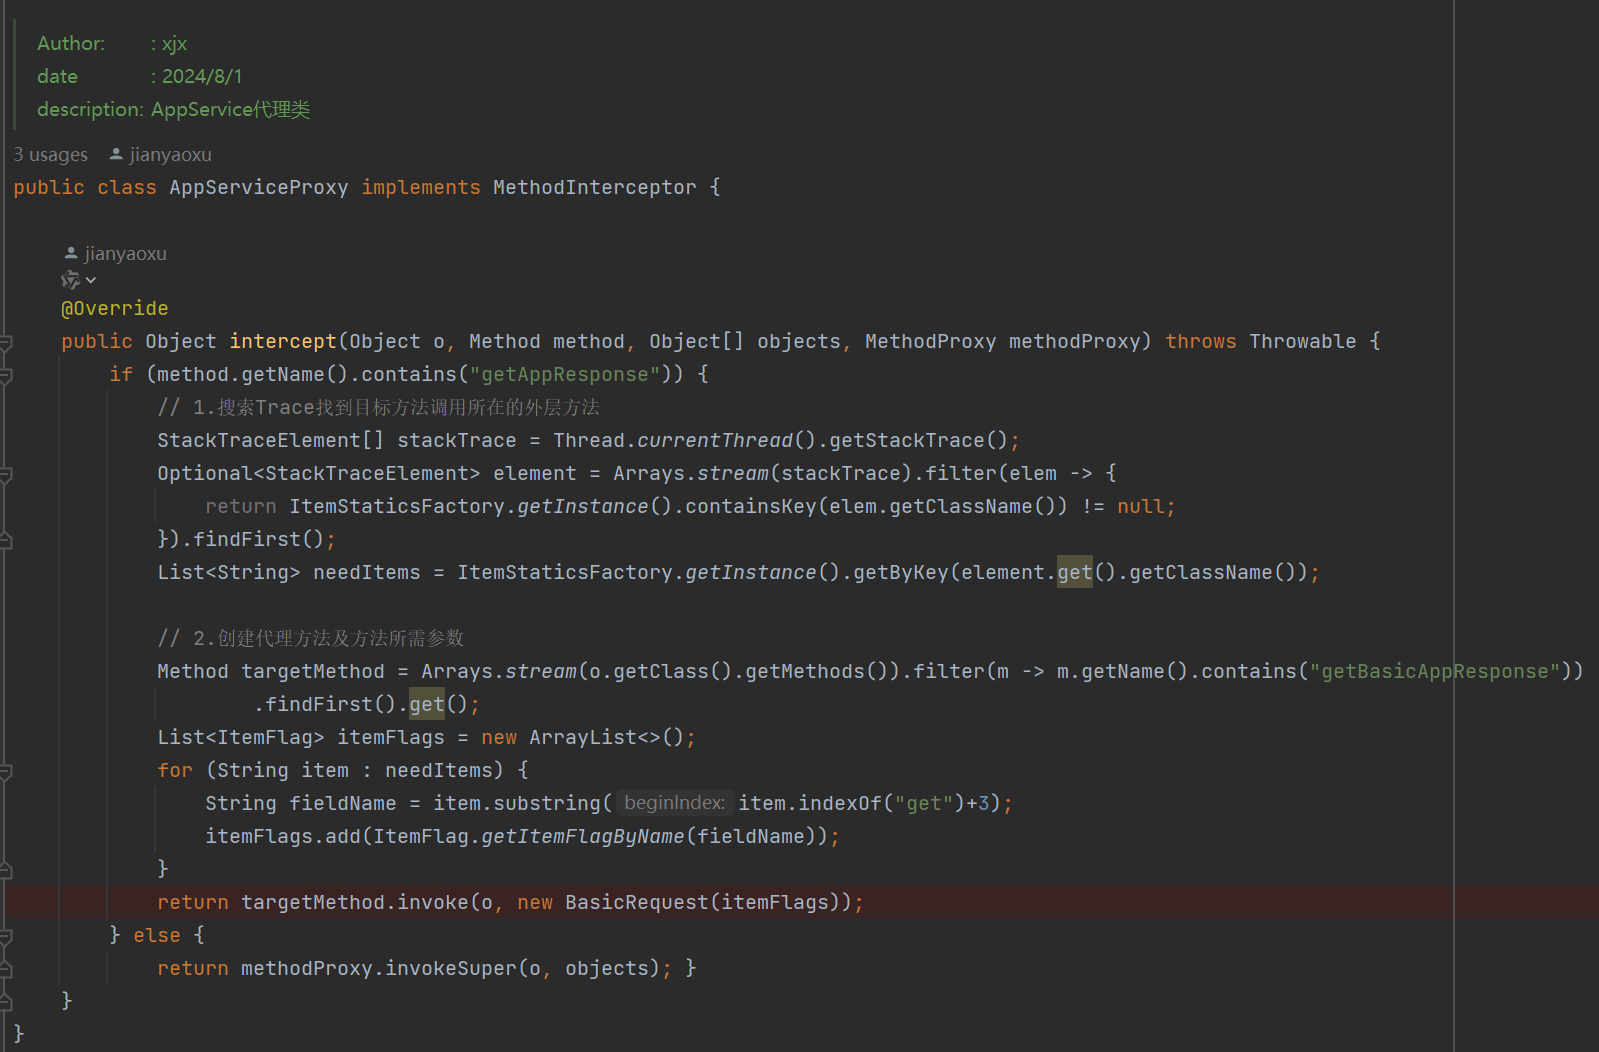Click the getItemFlagByName method call
1599x1052 pixels.
click(583, 836)
